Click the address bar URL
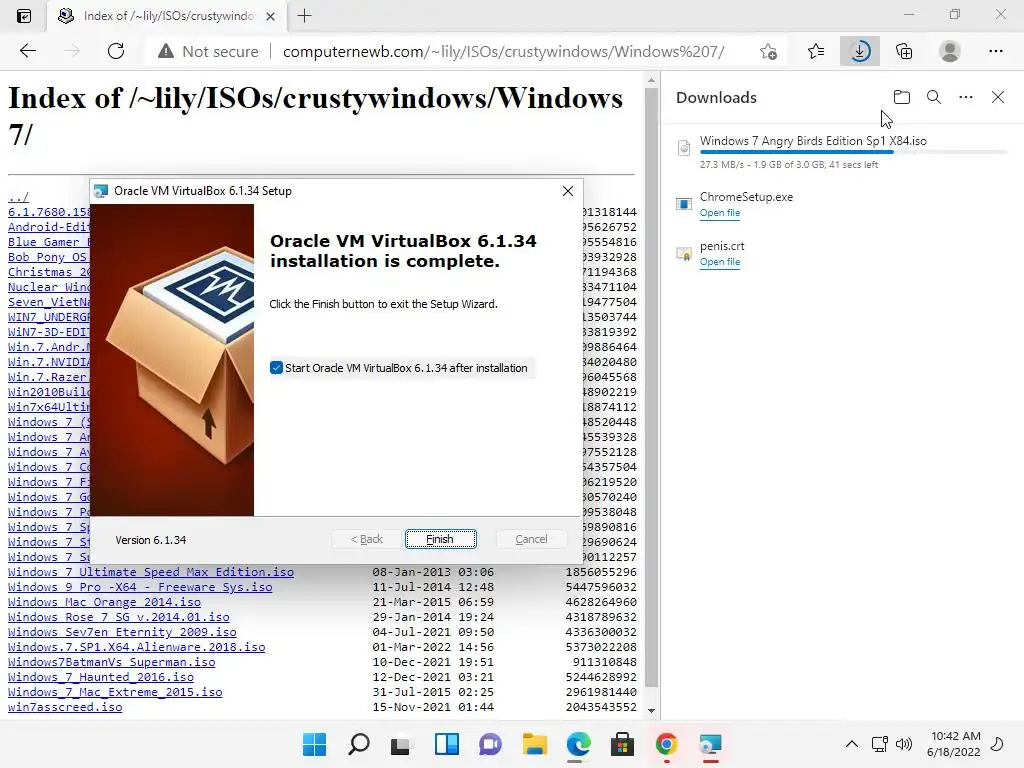The height and width of the screenshot is (768, 1024). pos(504,52)
